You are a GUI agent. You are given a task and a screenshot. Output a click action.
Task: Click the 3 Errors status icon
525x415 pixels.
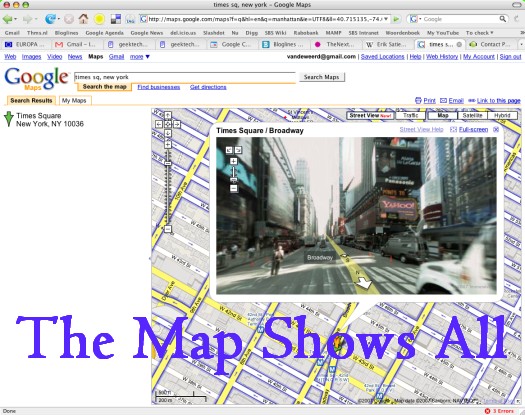click(499, 411)
